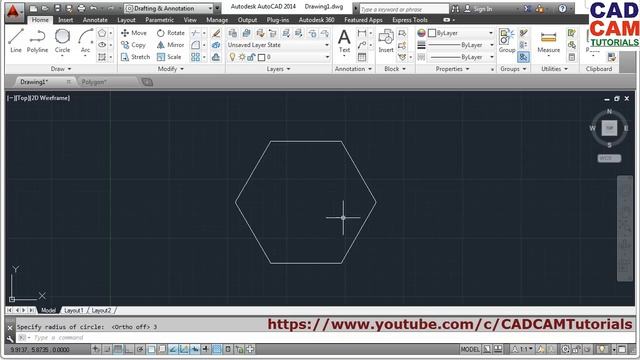Expand the Draw panel
Image resolution: width=640 pixels, height=360 pixels.
pyautogui.click(x=61, y=69)
